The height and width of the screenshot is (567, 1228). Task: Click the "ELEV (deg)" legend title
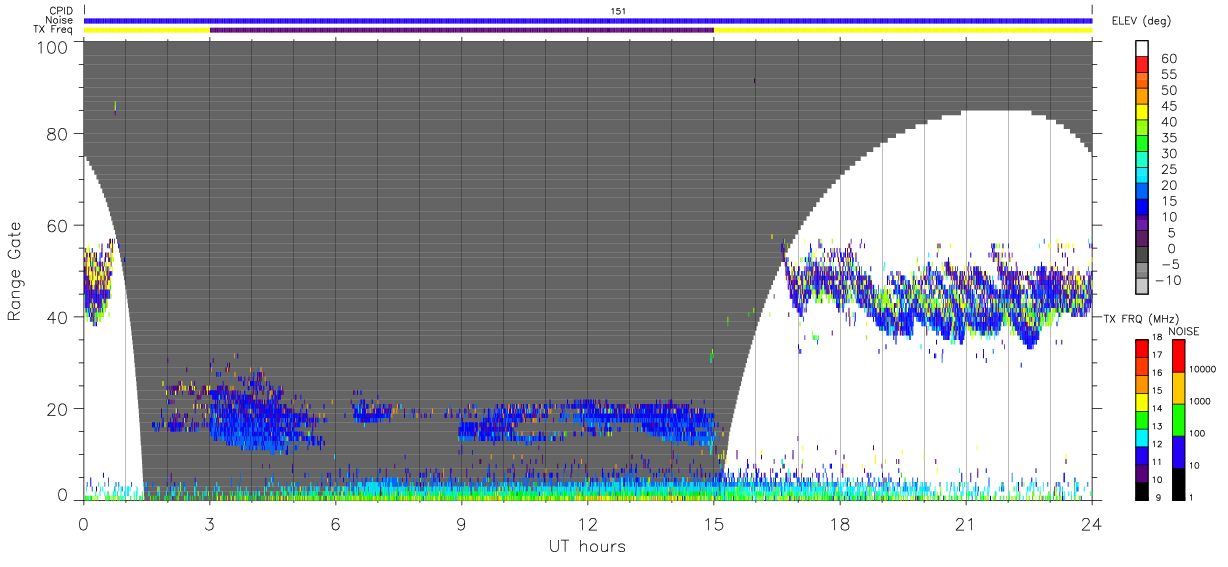[1141, 20]
